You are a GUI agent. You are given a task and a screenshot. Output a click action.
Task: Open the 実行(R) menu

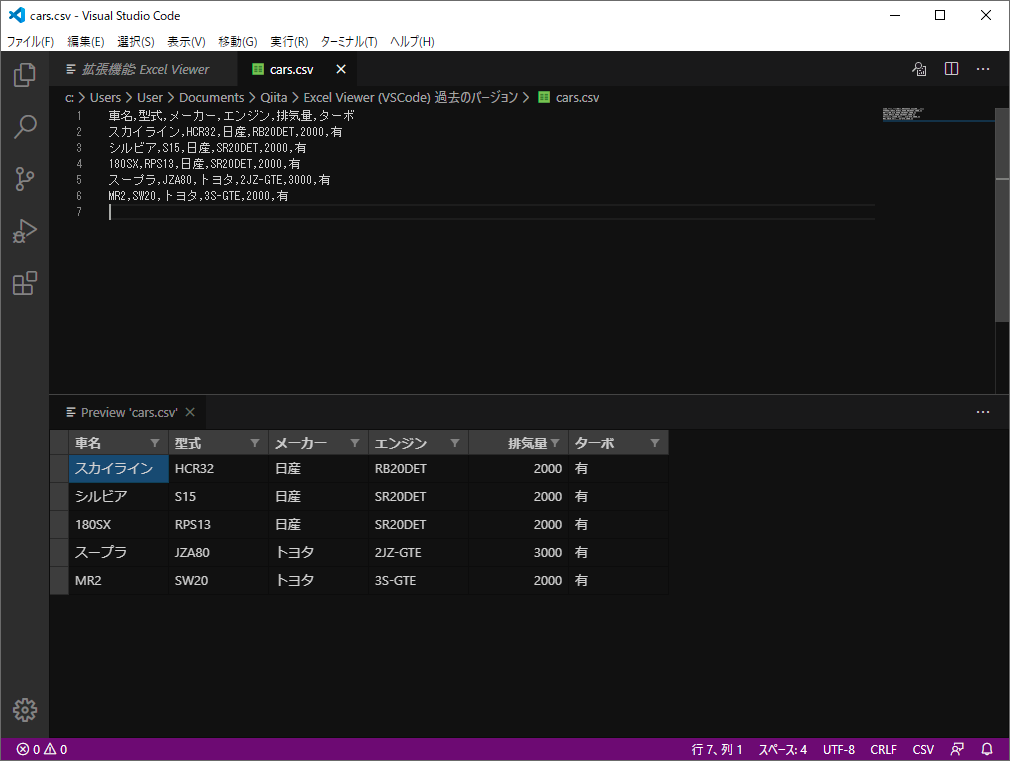[x=289, y=42]
